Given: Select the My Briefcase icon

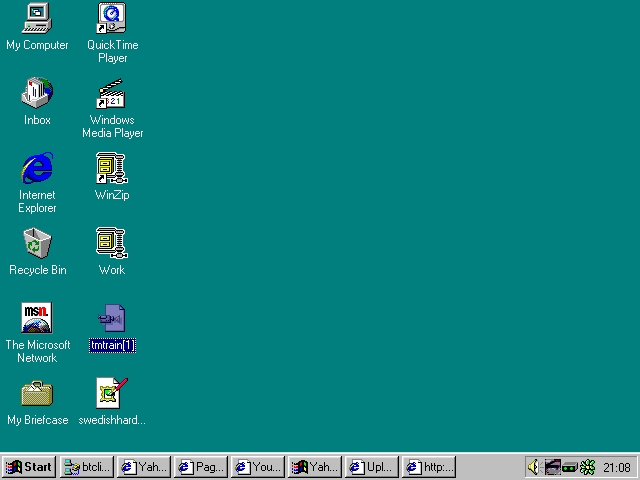Looking at the screenshot, I should 37,394.
